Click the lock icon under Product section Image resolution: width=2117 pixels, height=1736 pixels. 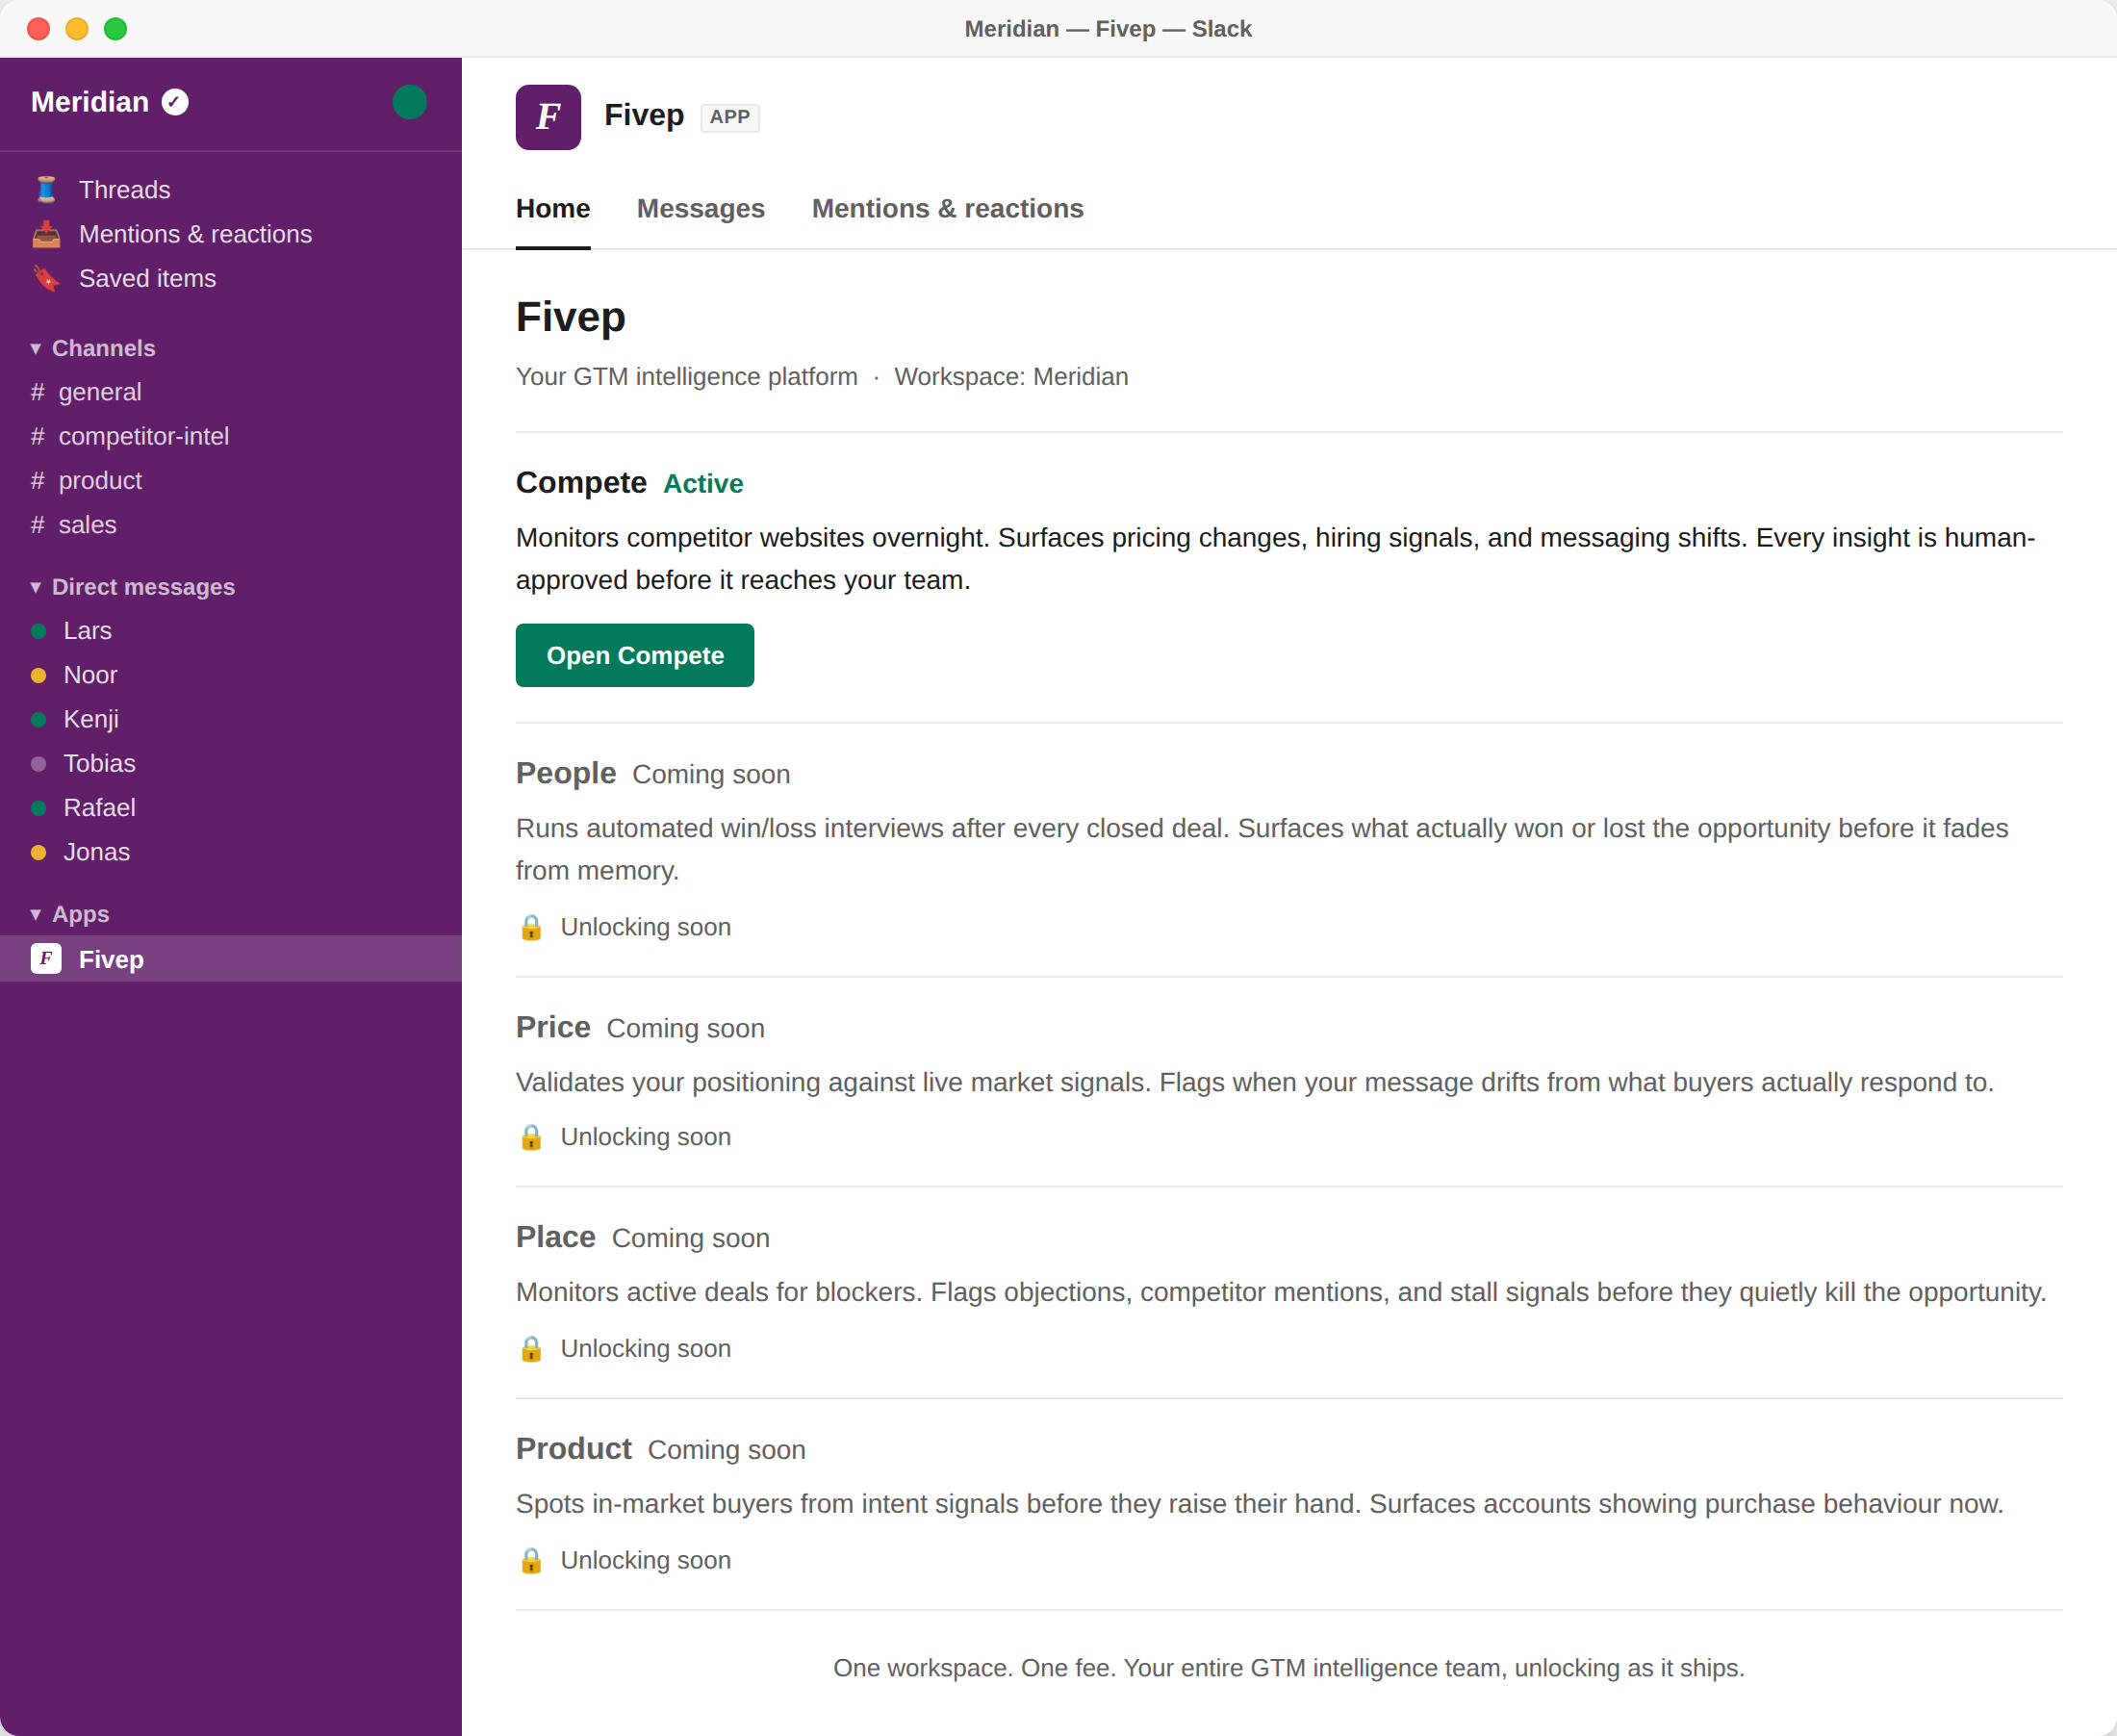(x=531, y=1561)
